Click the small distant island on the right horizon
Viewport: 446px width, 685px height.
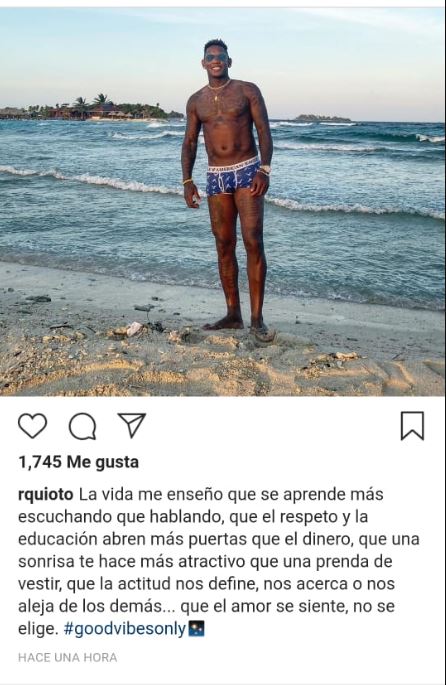point(318,118)
